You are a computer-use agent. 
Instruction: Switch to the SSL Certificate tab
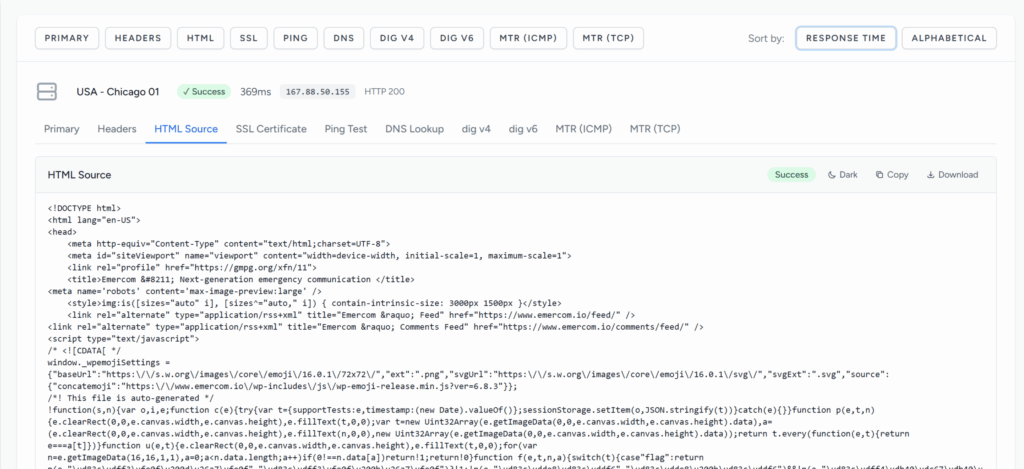tap(271, 129)
